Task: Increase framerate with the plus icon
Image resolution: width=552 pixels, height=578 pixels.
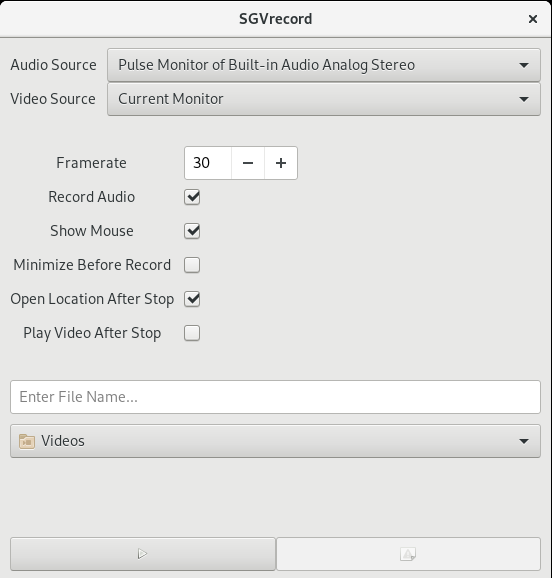Action: [281, 163]
